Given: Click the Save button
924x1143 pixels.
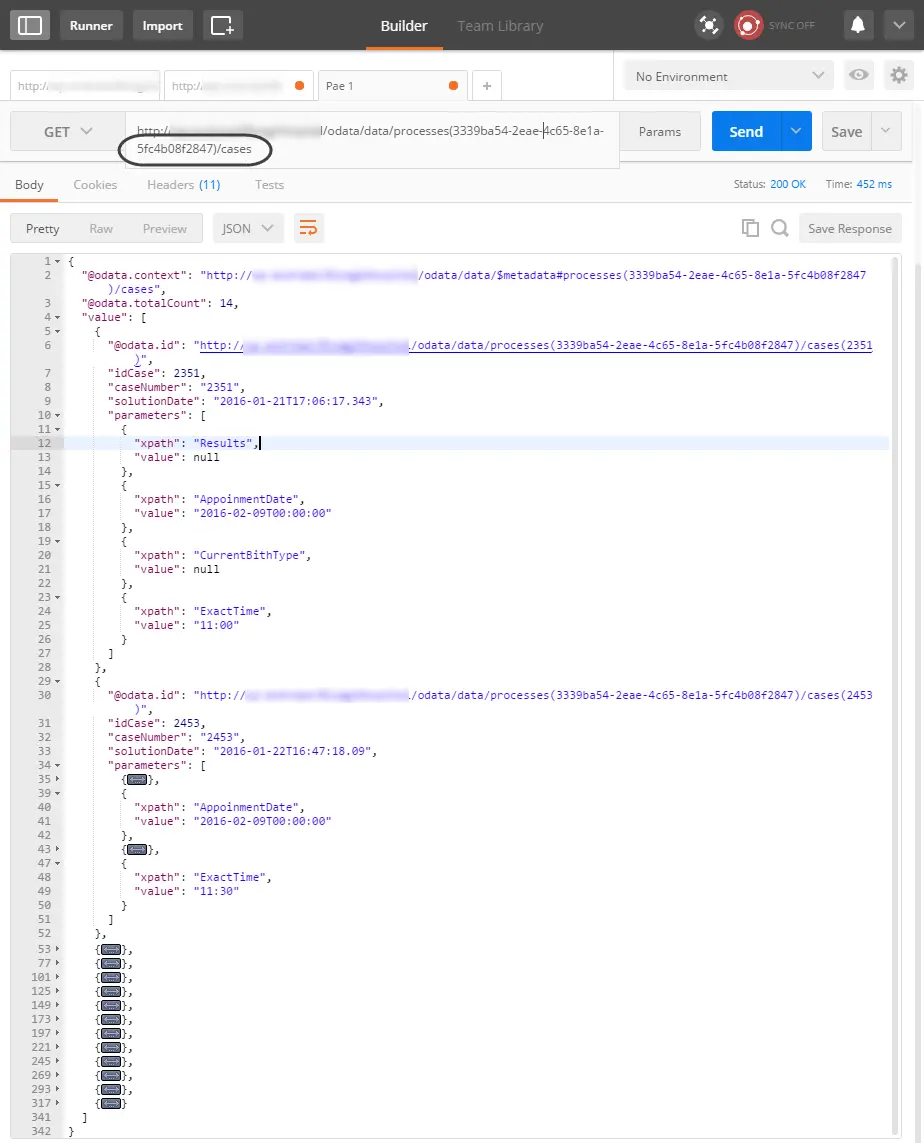Looking at the screenshot, I should (846, 131).
